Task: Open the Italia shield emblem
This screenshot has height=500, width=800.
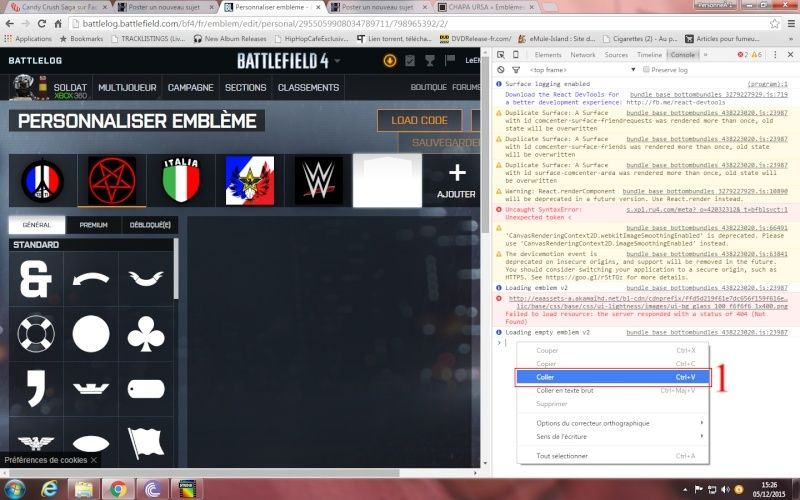Action: tap(181, 181)
